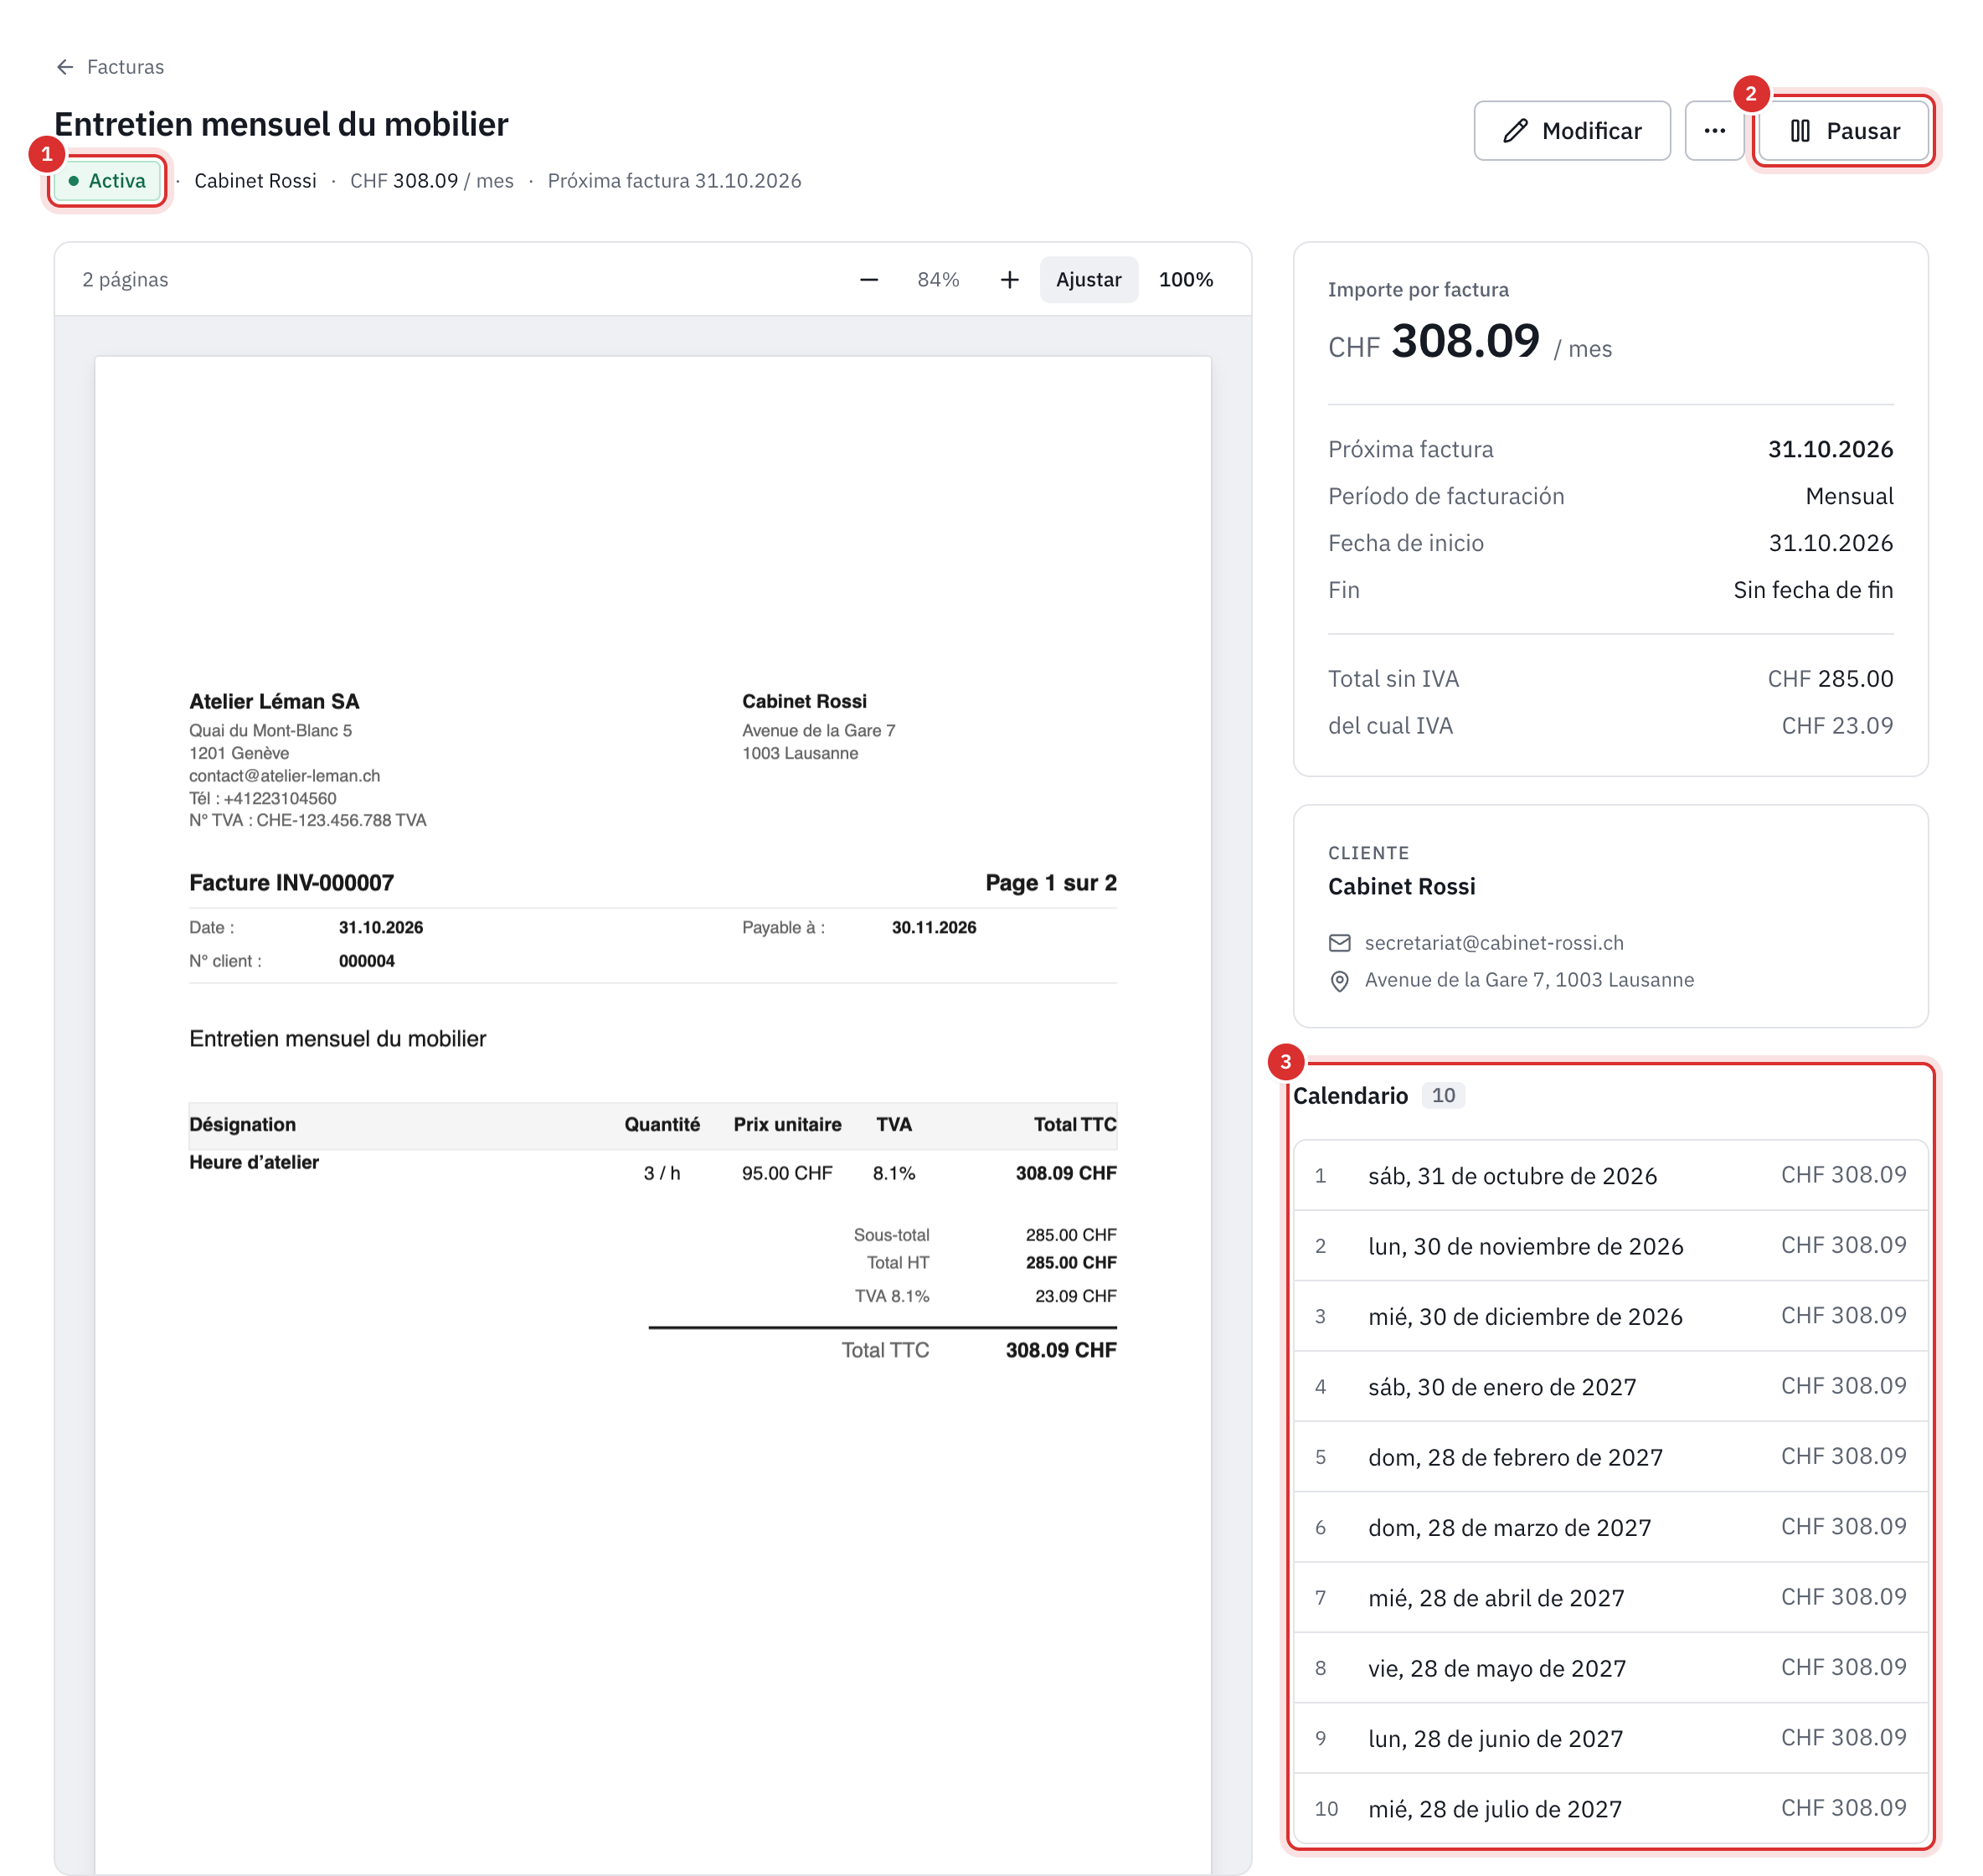Zoom in the preview with plus icon
Image resolution: width=1983 pixels, height=1876 pixels.
[1010, 280]
